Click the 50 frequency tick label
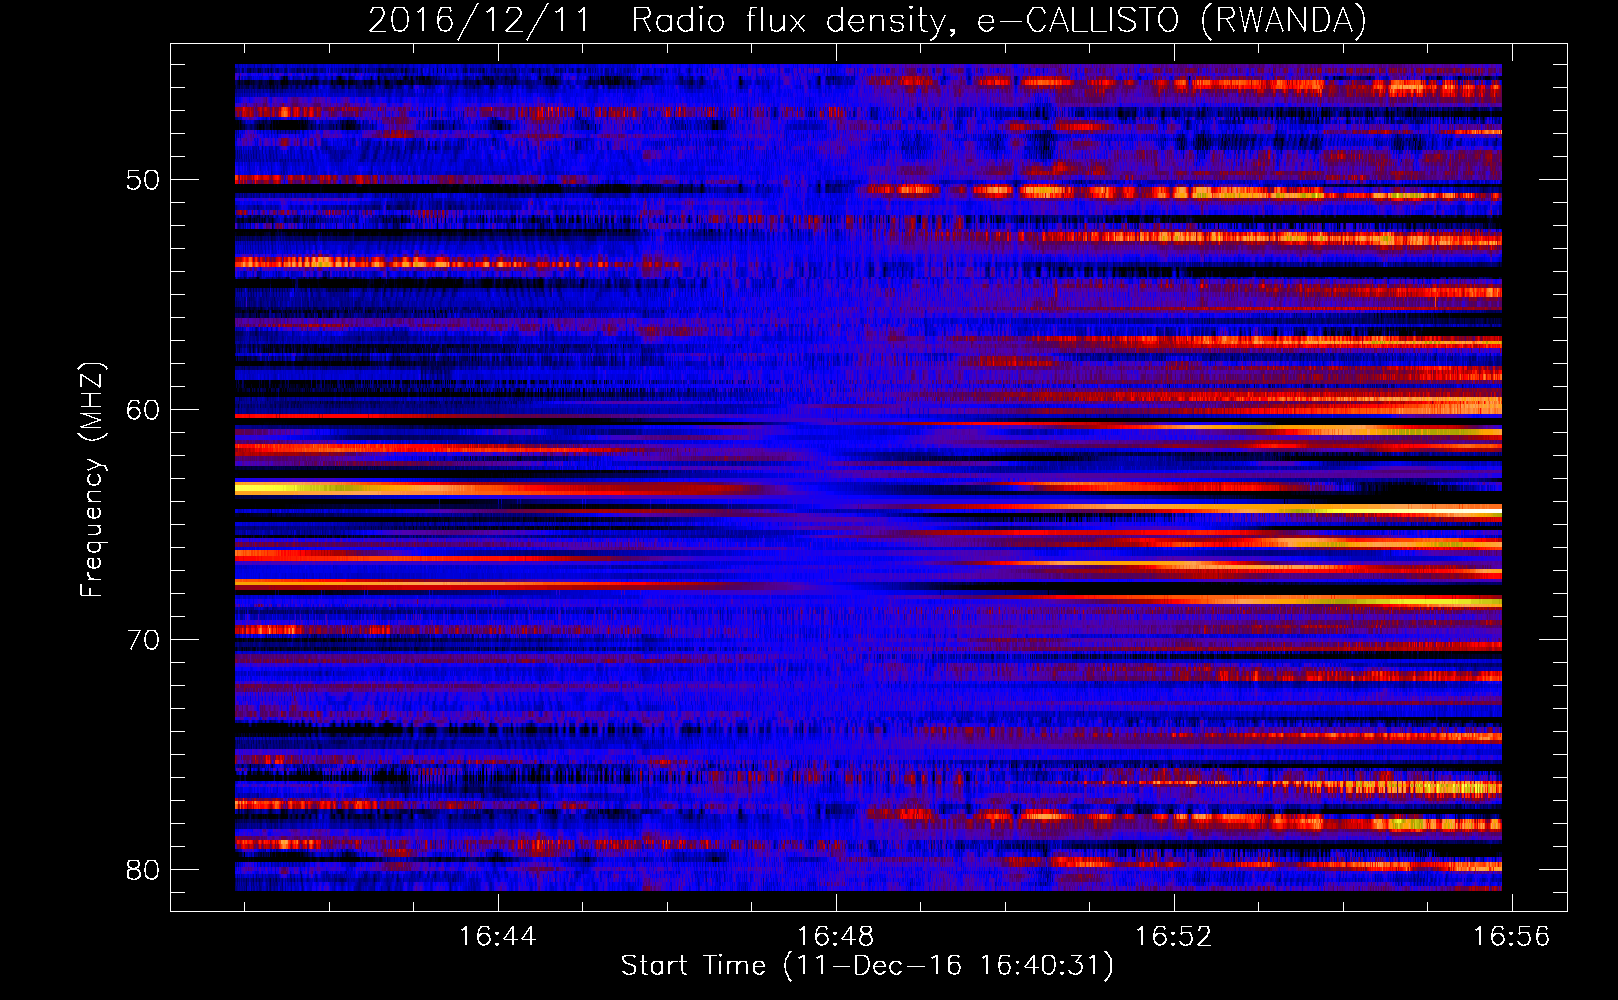 click(143, 180)
